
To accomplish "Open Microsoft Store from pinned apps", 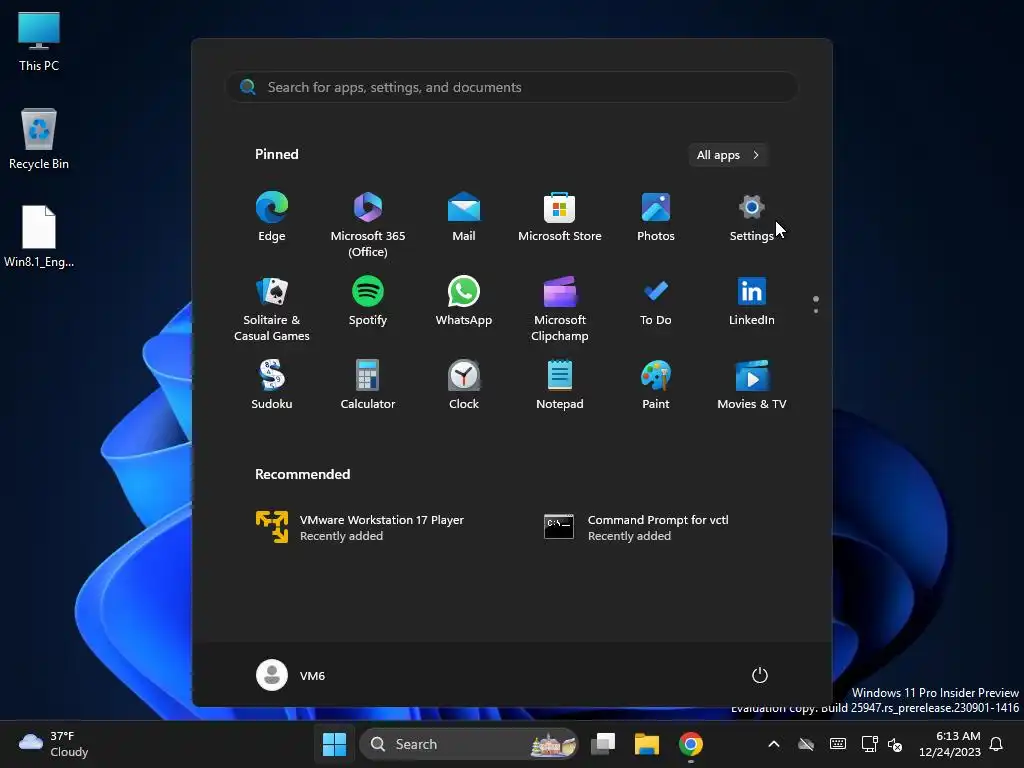I will coord(560,217).
